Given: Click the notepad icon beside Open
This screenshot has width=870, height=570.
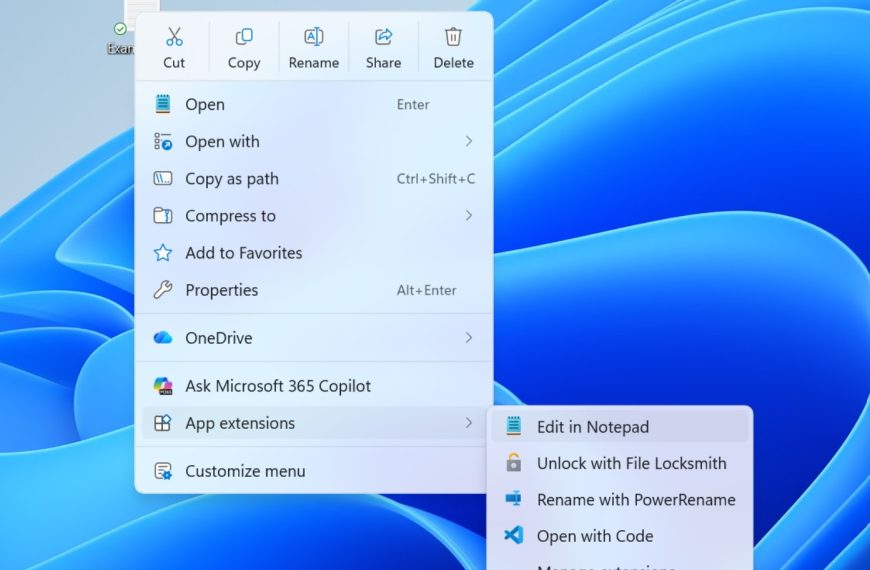Looking at the screenshot, I should tap(163, 104).
